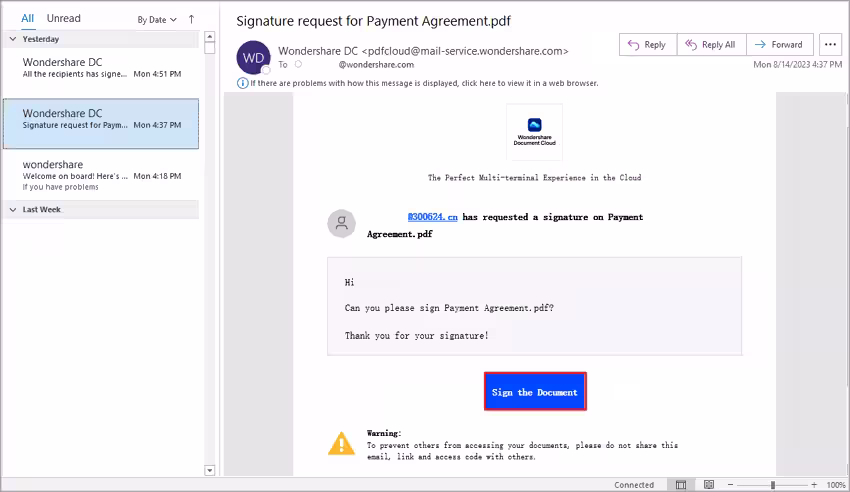This screenshot has height=492, width=850.
Task: Click the info icon on the info bar
Action: [242, 83]
